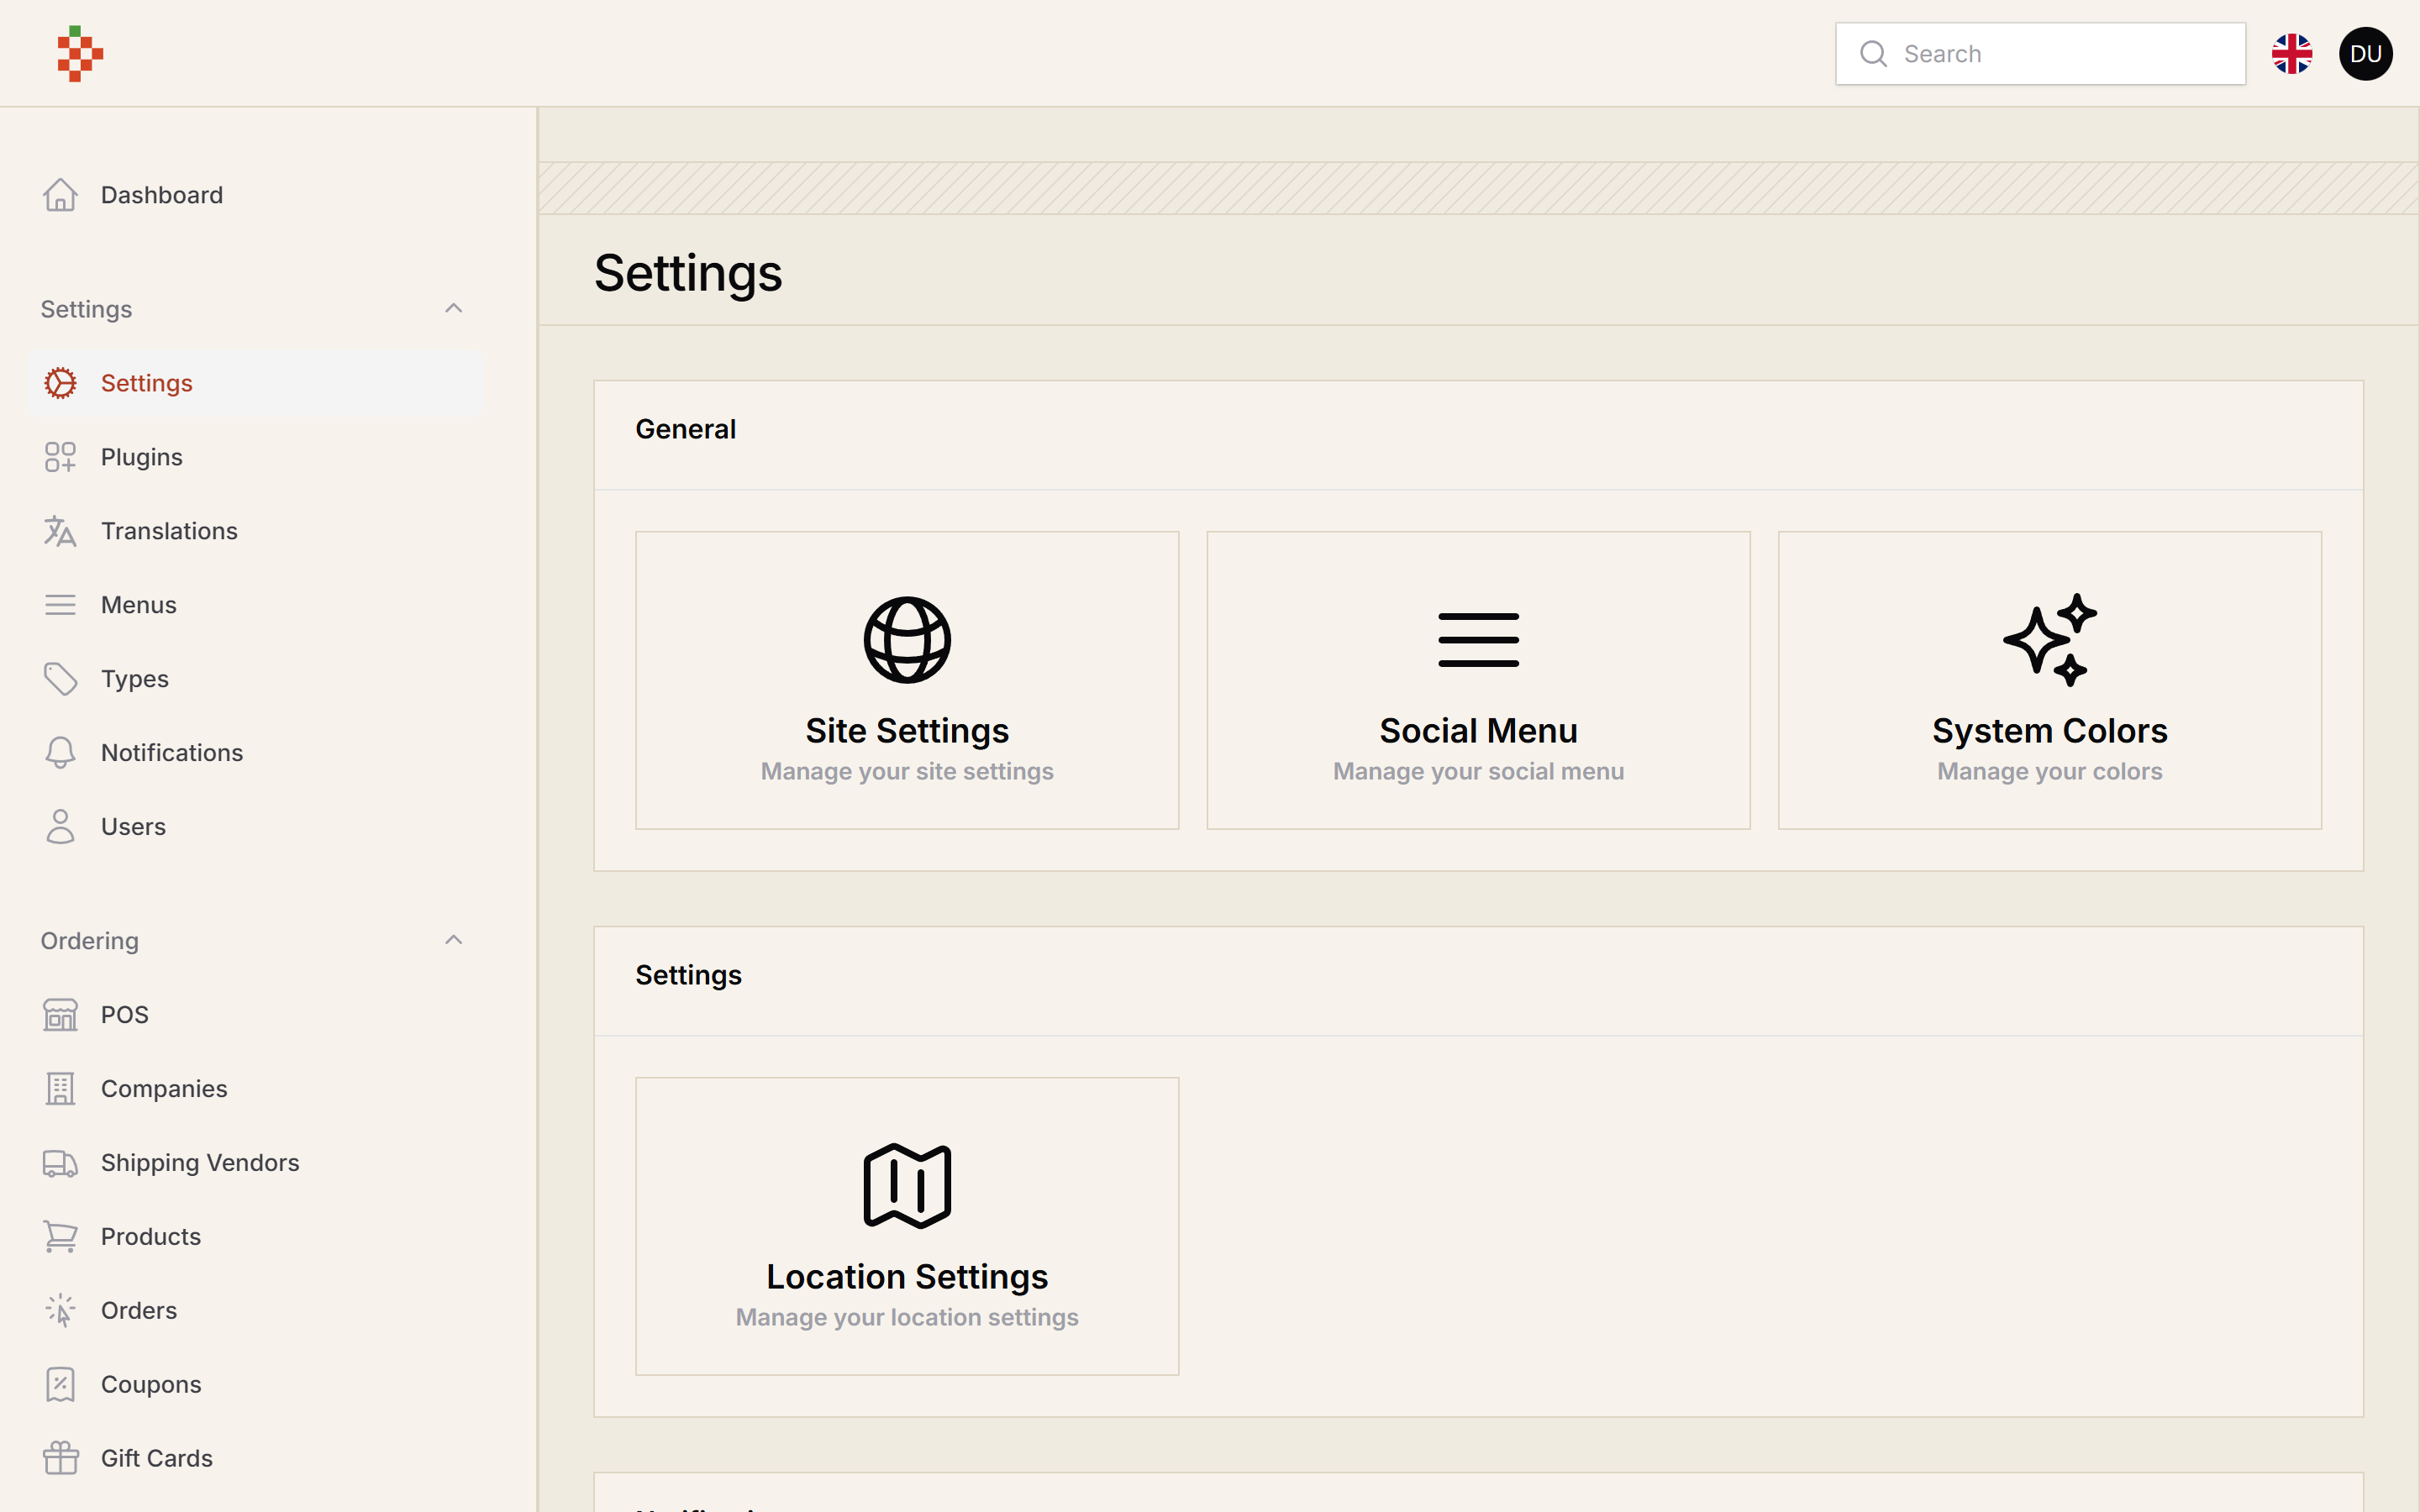Viewport: 2420px width, 1512px height.
Task: Open the Location Settings card
Action: coord(907,1226)
